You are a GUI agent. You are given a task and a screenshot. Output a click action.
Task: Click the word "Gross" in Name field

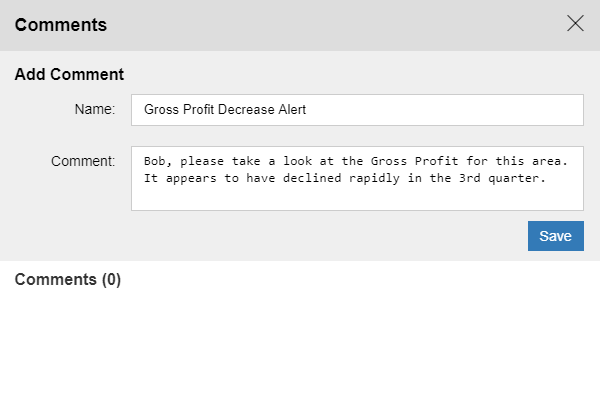(162, 110)
